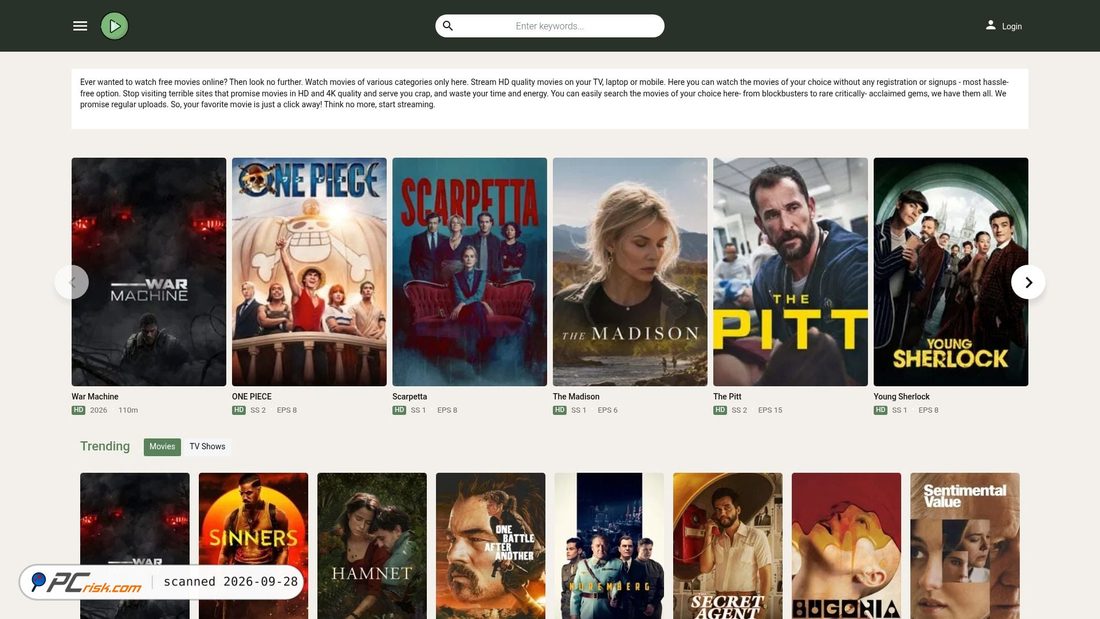
Task: Open the Hamnet trending poster
Action: click(372, 546)
